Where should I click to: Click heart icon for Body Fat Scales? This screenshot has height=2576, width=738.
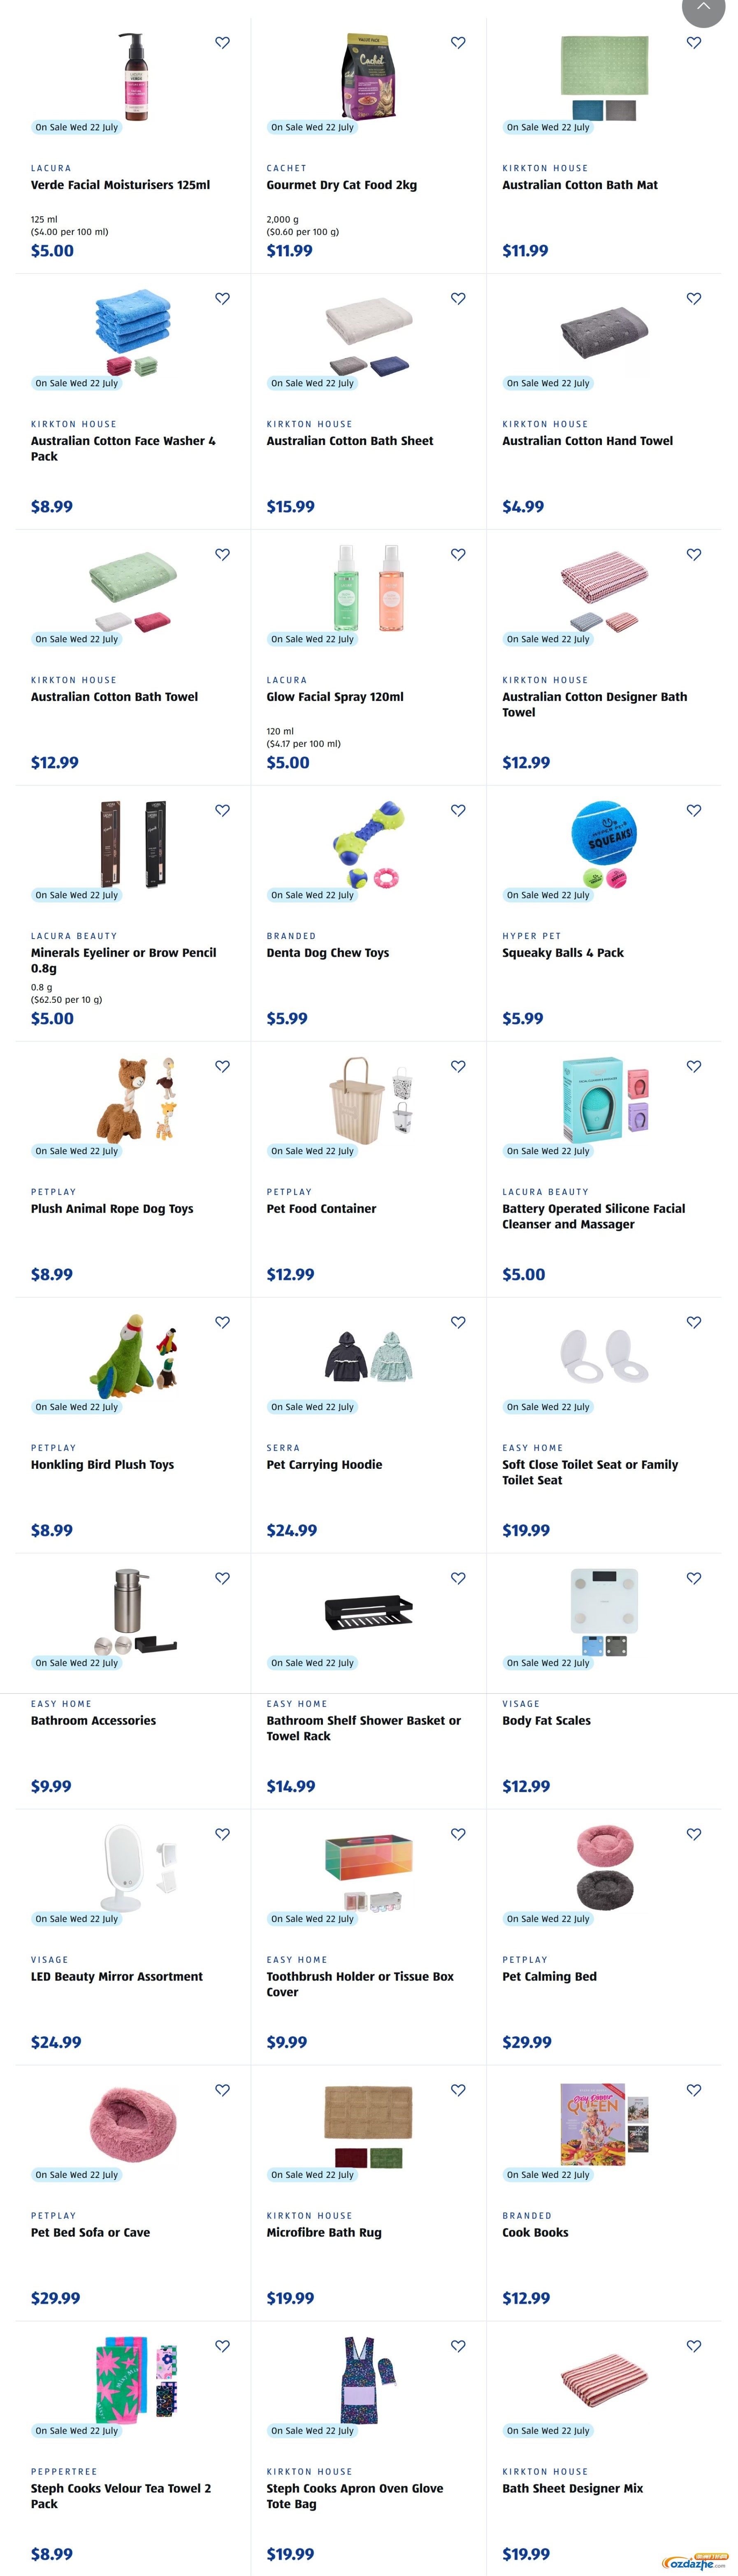point(694,1579)
